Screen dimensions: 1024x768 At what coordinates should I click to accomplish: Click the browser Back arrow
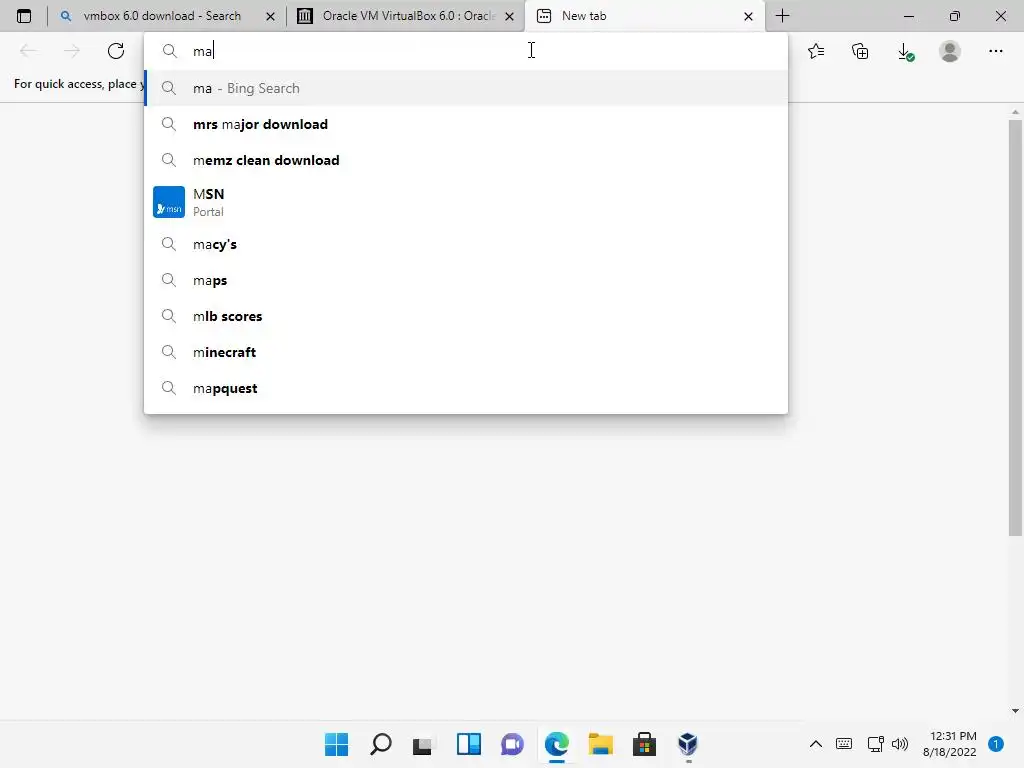click(x=28, y=51)
